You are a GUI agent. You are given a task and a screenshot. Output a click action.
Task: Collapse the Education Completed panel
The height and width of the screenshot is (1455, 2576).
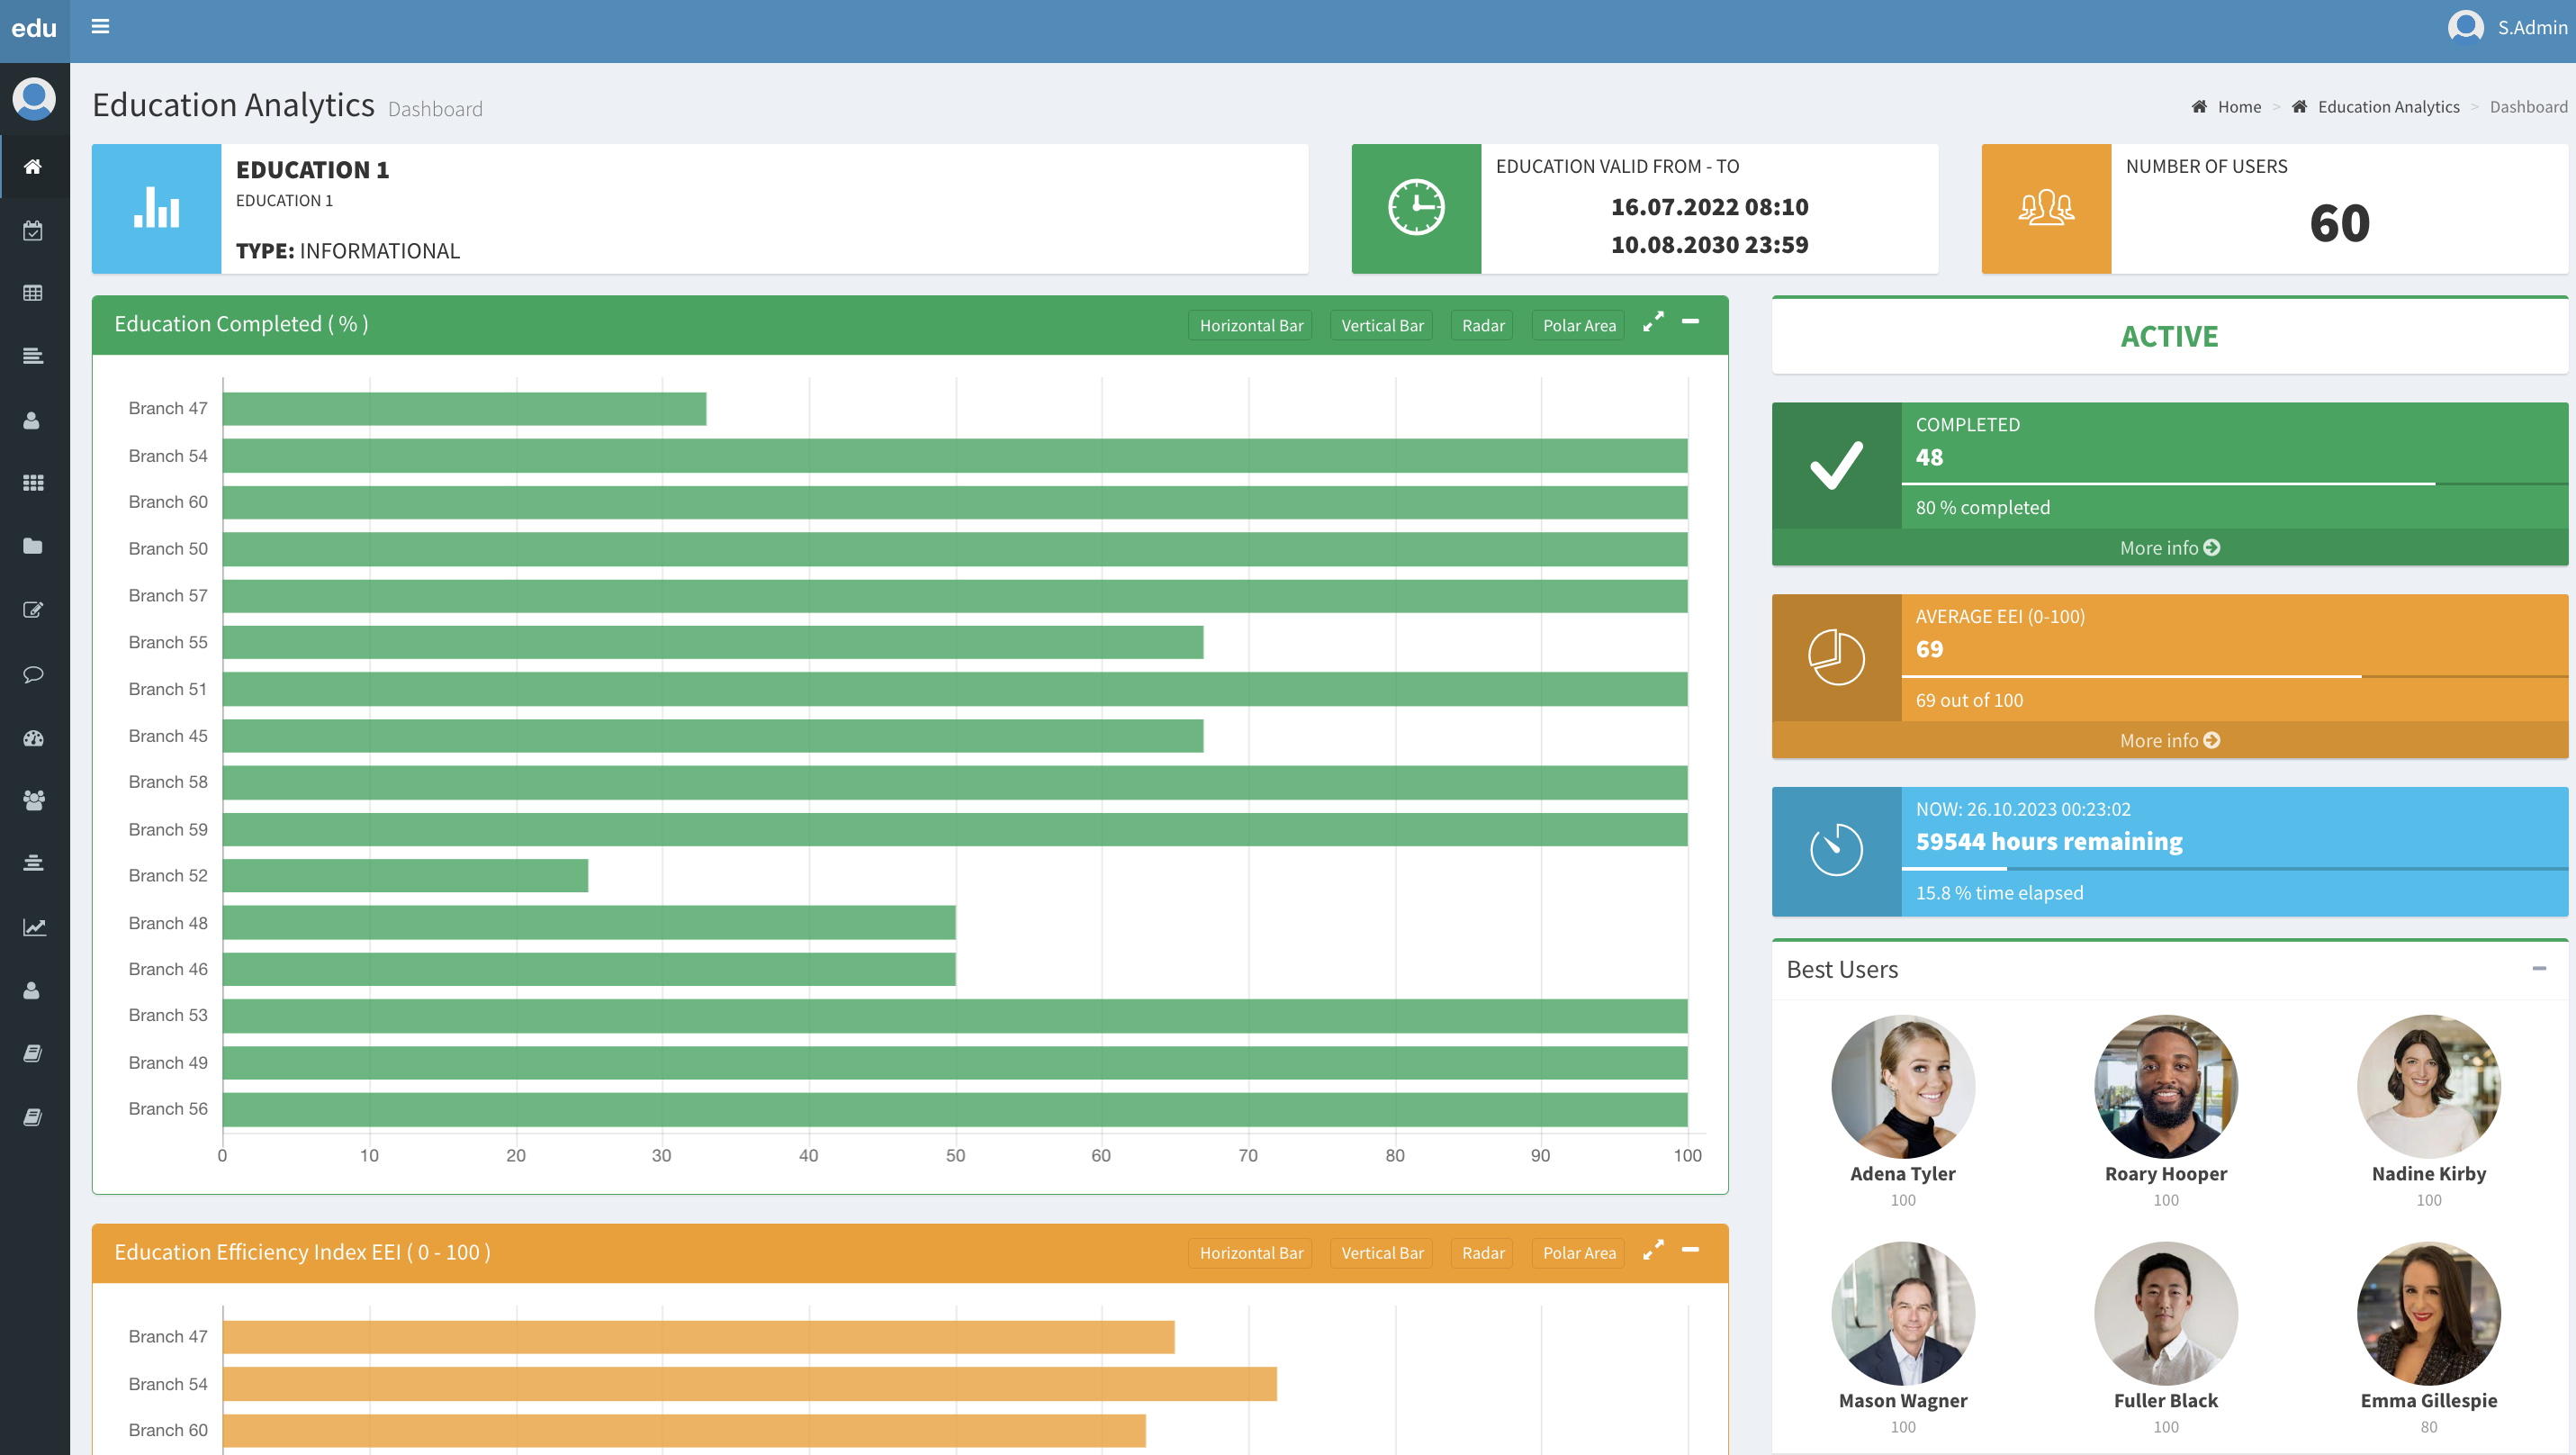click(x=1691, y=322)
